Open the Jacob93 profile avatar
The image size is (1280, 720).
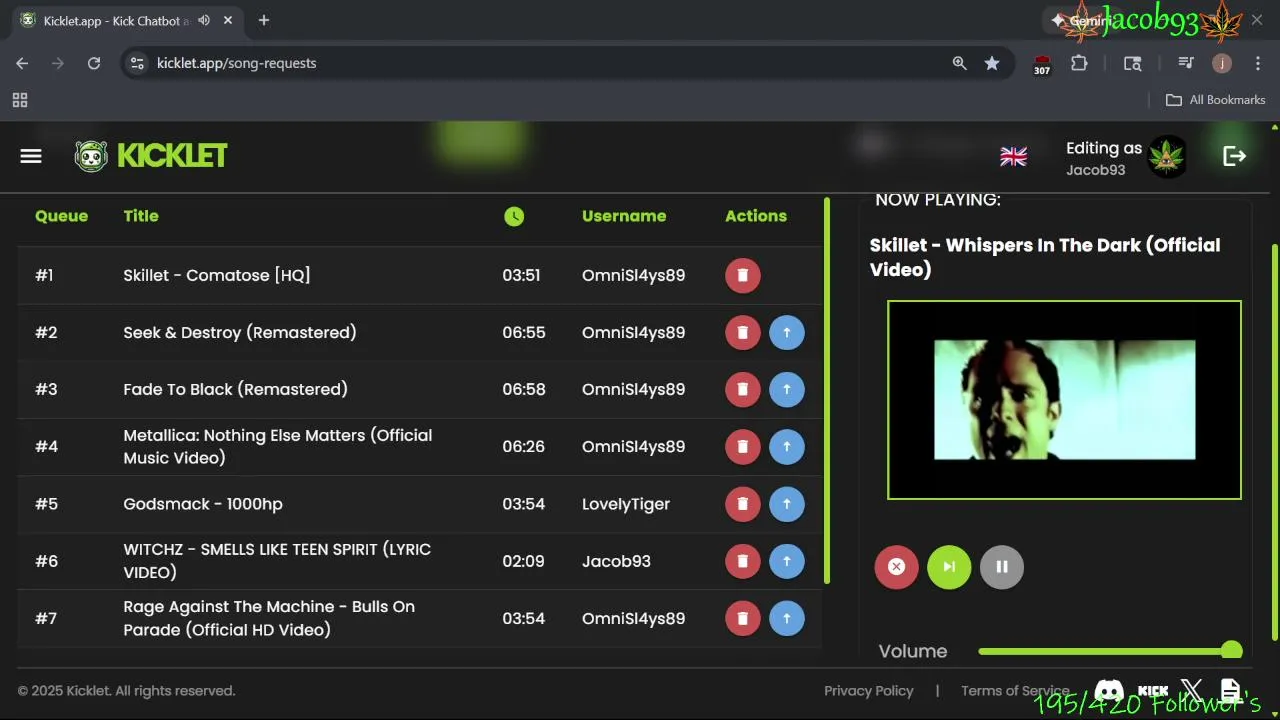pos(1166,157)
